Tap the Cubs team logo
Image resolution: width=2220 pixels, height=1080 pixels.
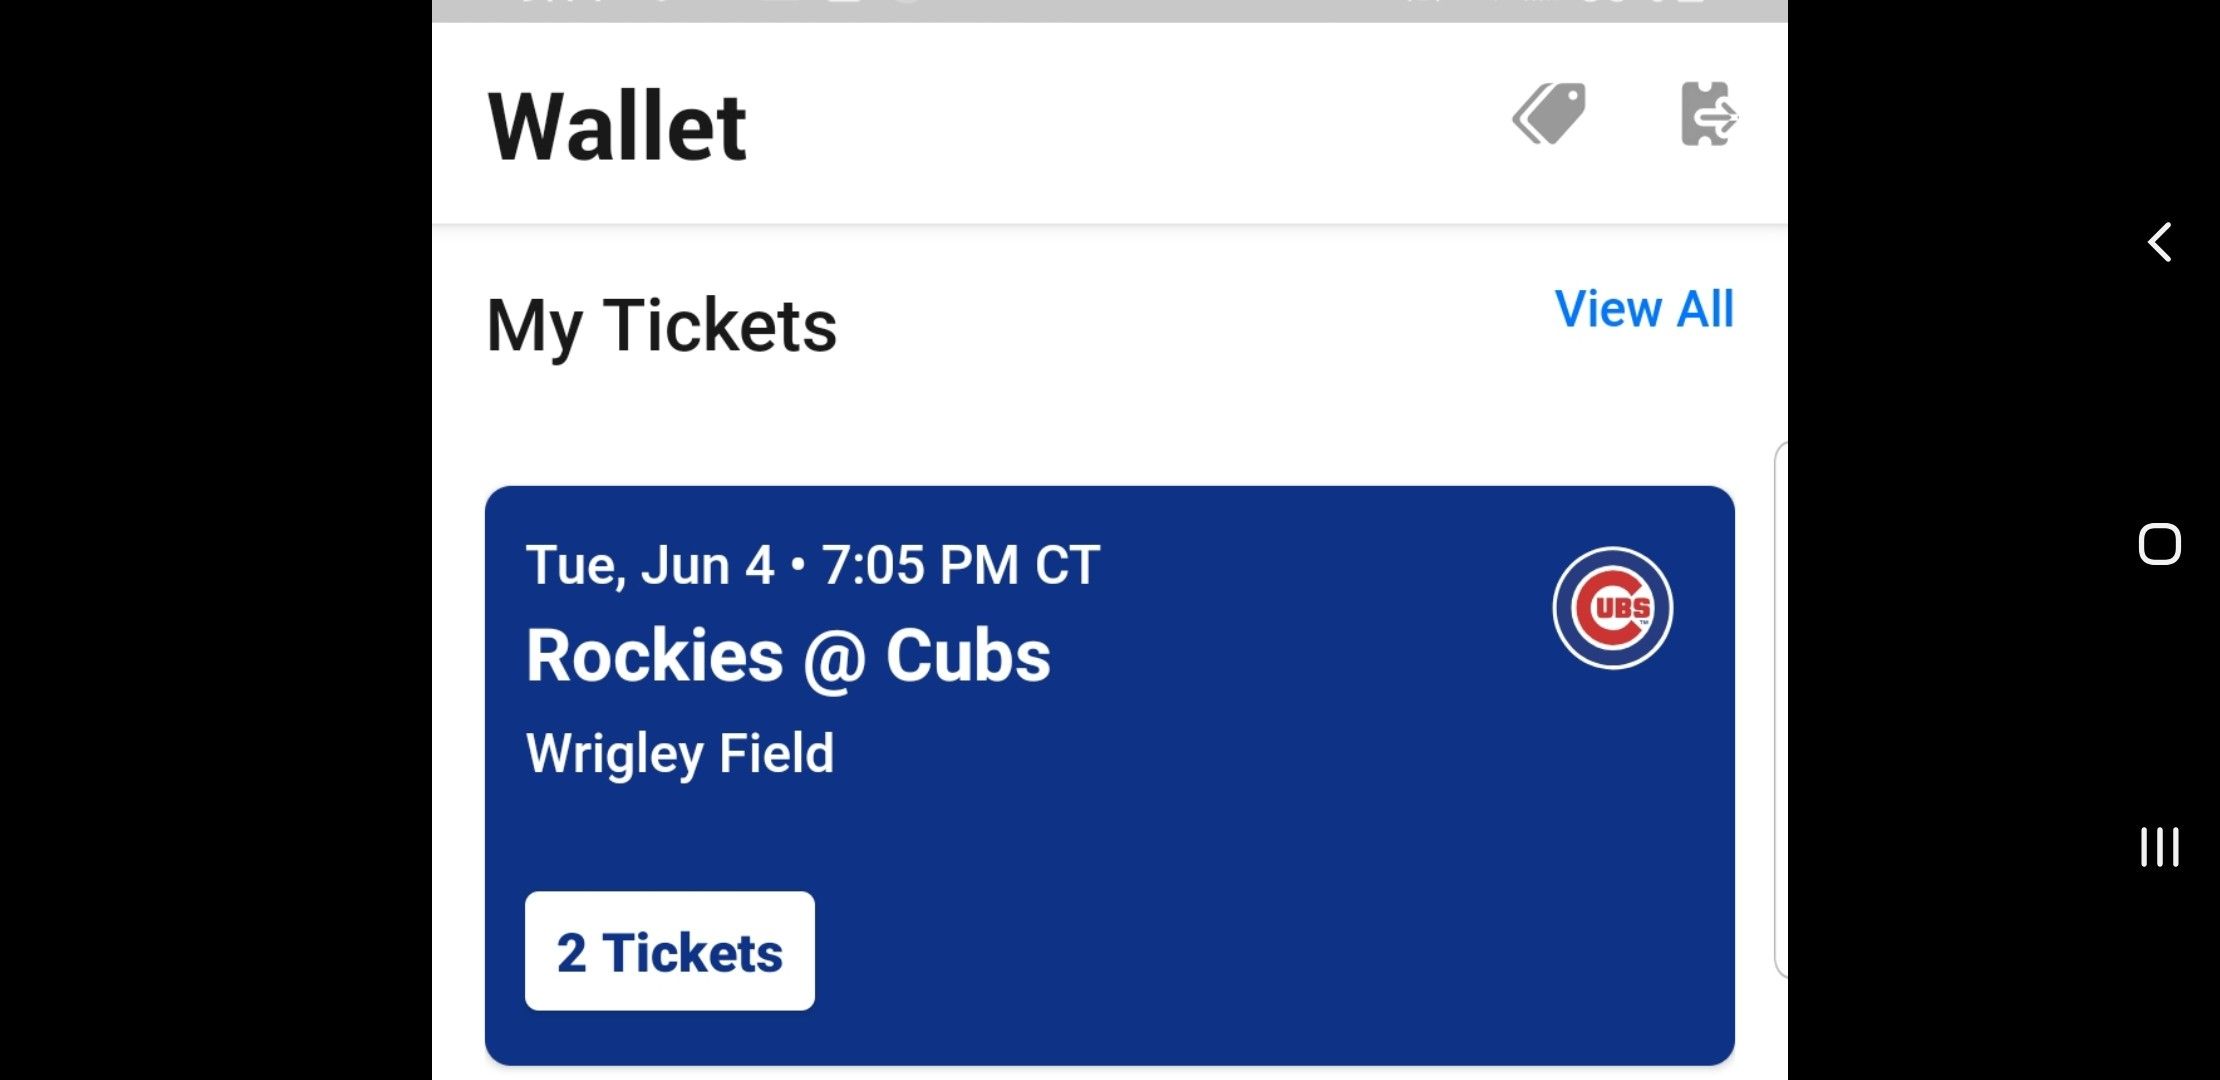(1612, 608)
